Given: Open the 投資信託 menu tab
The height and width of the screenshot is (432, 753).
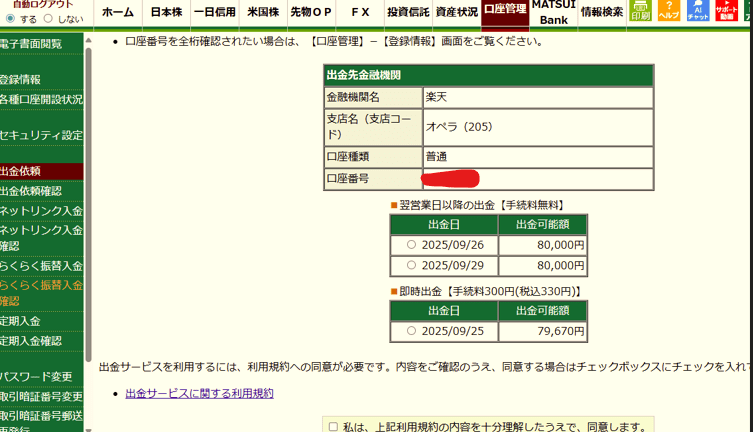Looking at the screenshot, I should pos(409,12).
